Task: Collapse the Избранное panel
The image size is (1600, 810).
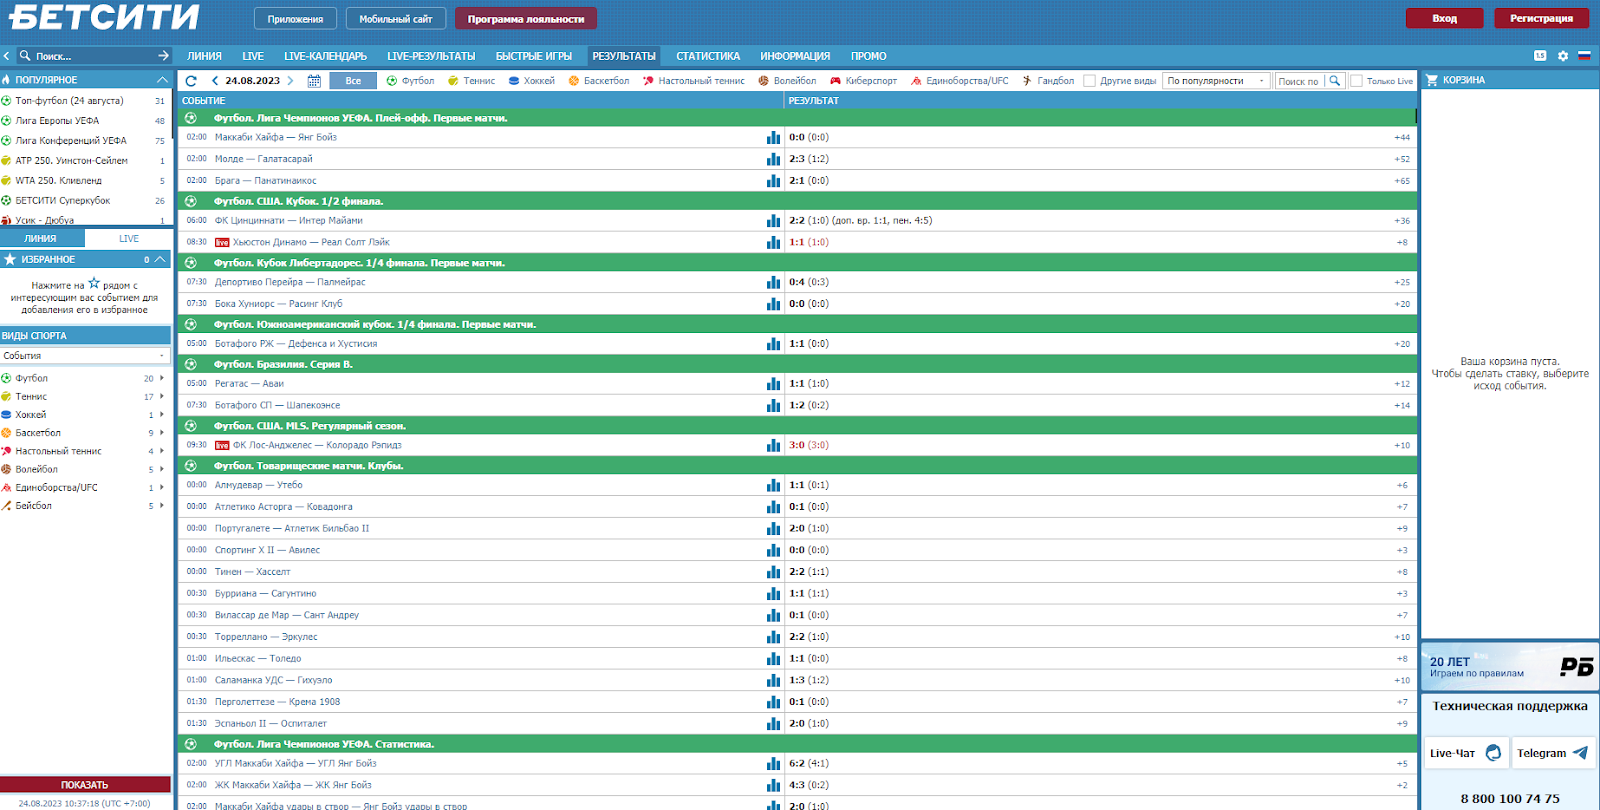Action: (x=160, y=259)
